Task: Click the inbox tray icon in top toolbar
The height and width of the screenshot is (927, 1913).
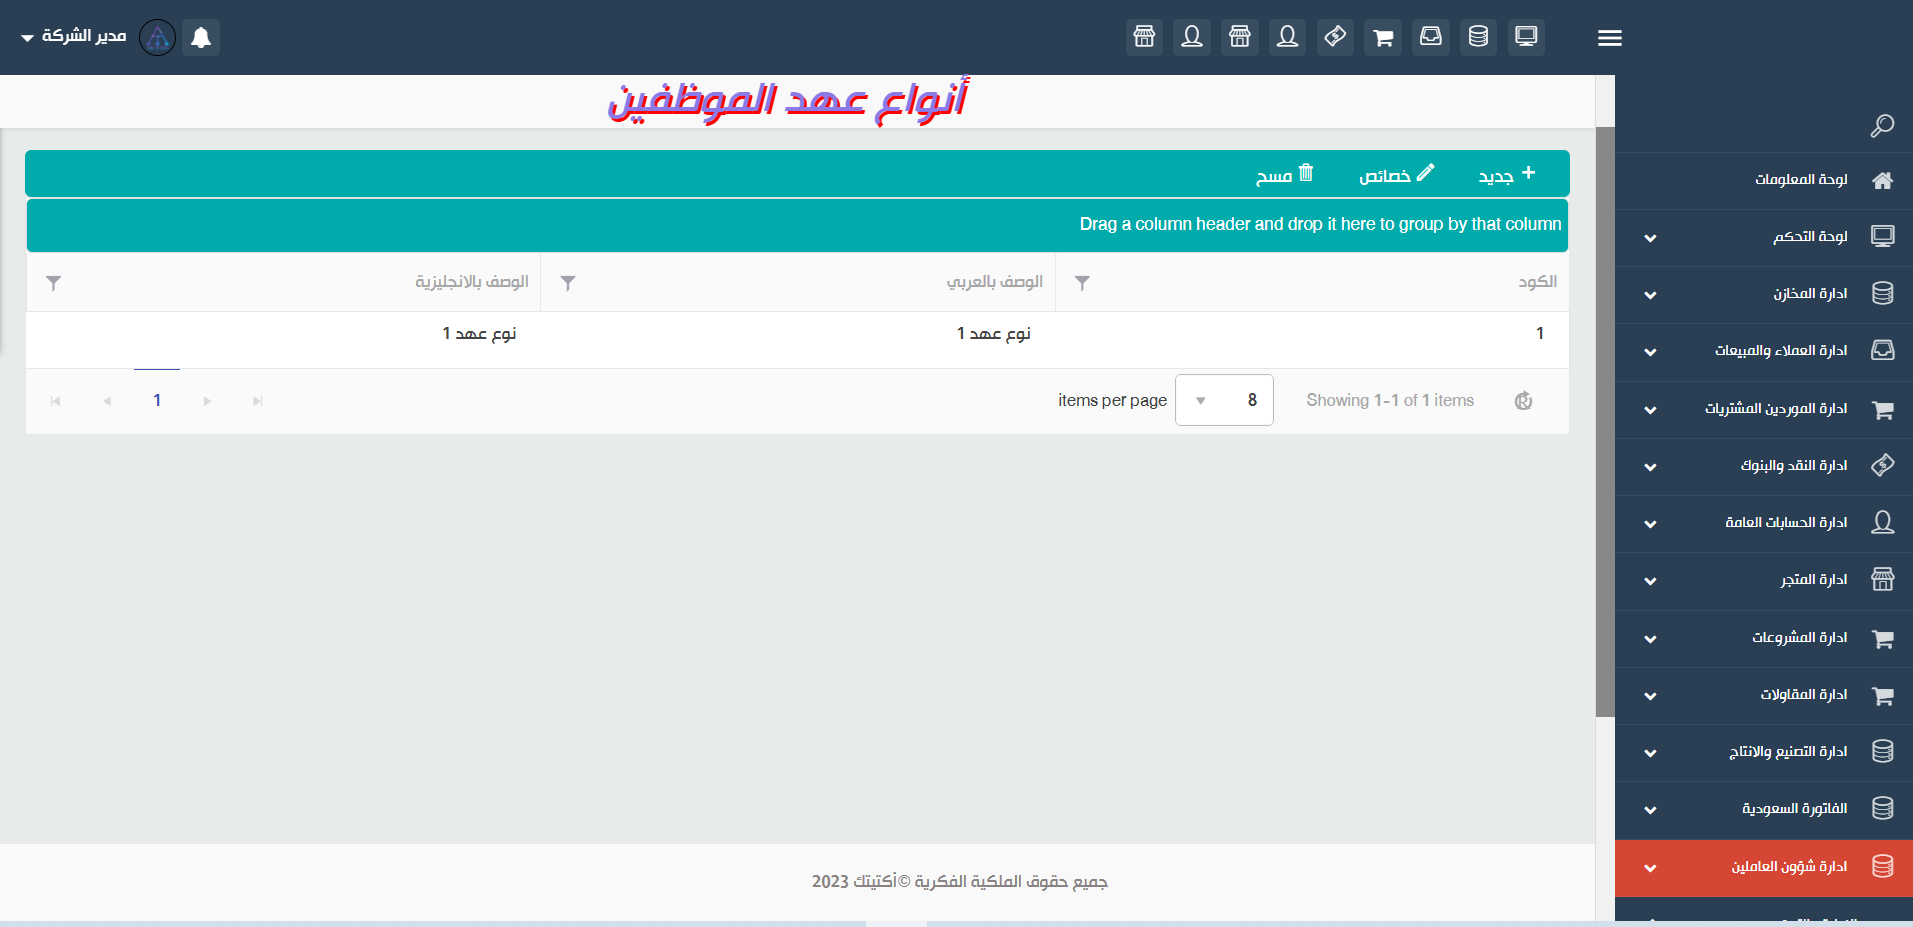Action: tap(1431, 37)
